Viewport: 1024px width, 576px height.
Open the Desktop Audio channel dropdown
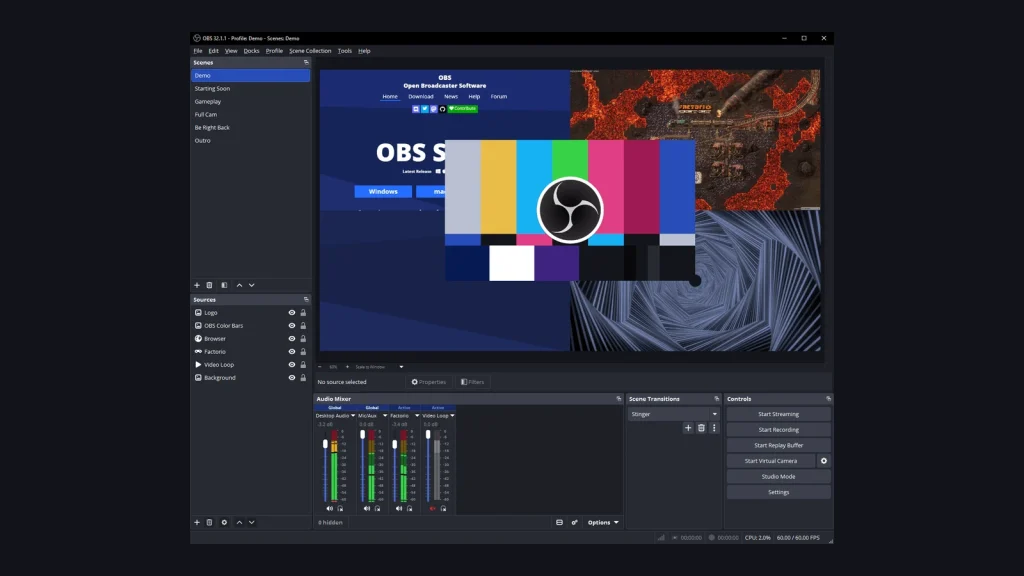click(353, 416)
